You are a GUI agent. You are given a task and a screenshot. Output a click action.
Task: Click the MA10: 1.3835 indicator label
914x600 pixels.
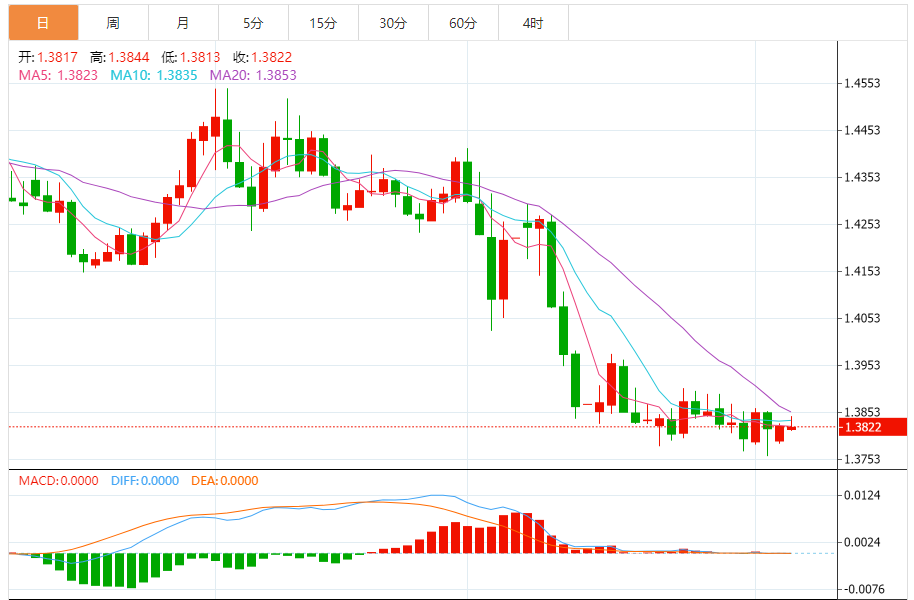(x=154, y=75)
